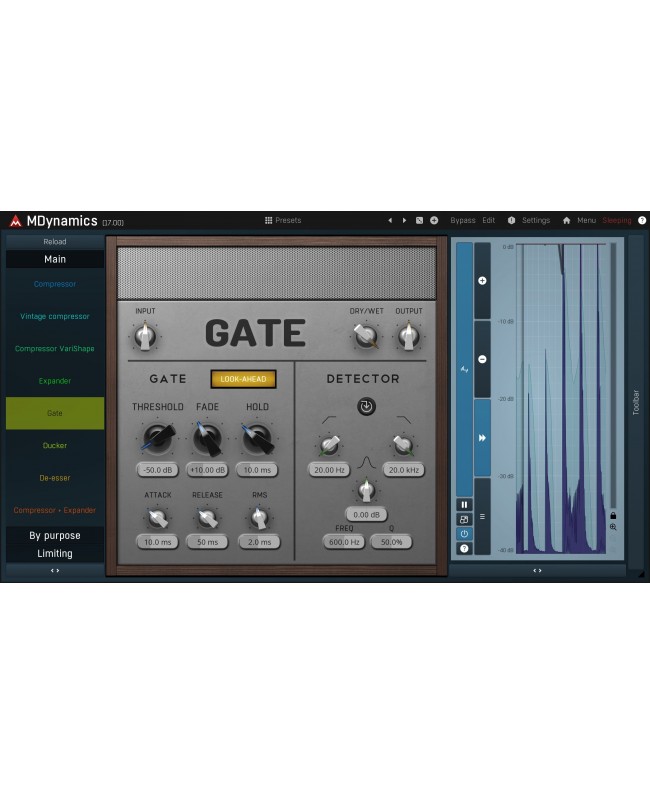This screenshot has height=794, width=650.
Task: Open the meter help question icon
Action: [464, 548]
